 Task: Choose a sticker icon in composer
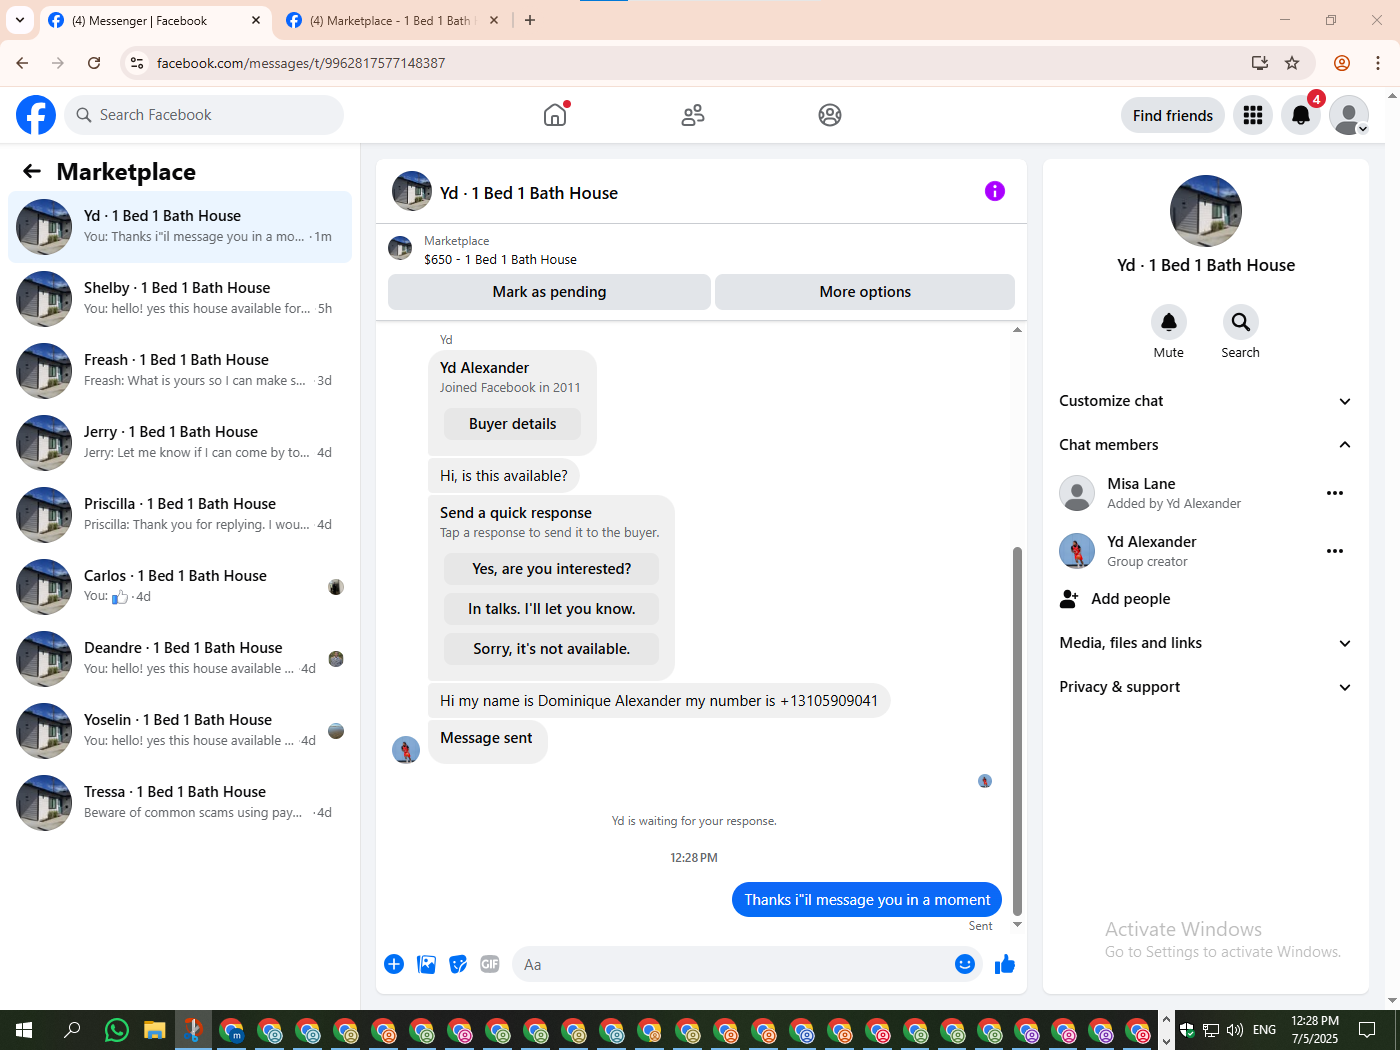[458, 964]
